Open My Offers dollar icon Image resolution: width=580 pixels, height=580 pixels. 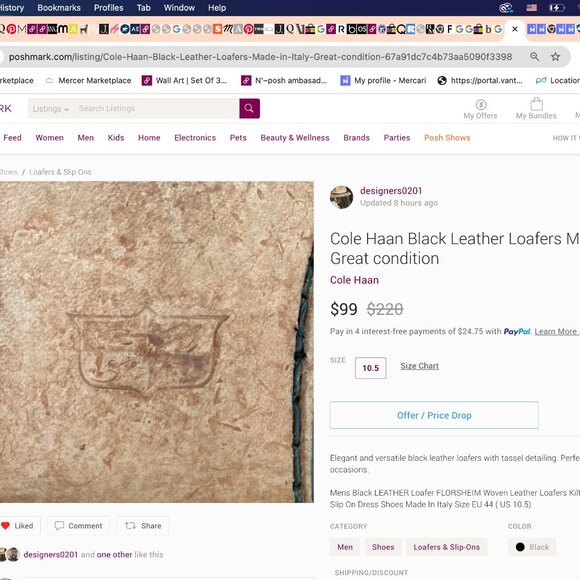(481, 105)
